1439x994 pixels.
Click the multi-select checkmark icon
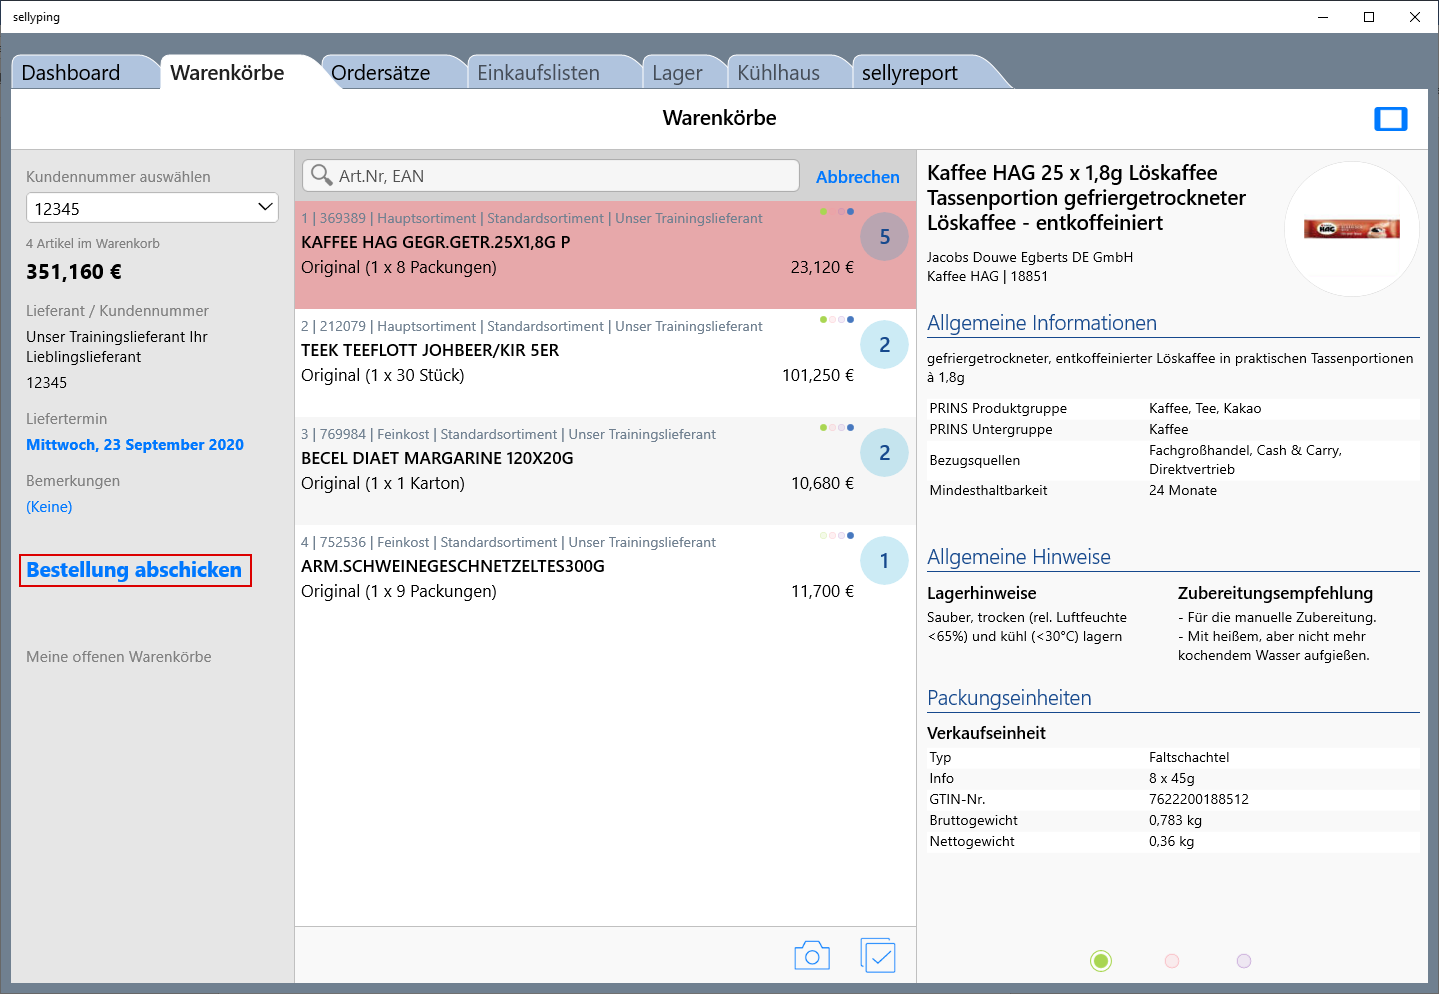878,956
